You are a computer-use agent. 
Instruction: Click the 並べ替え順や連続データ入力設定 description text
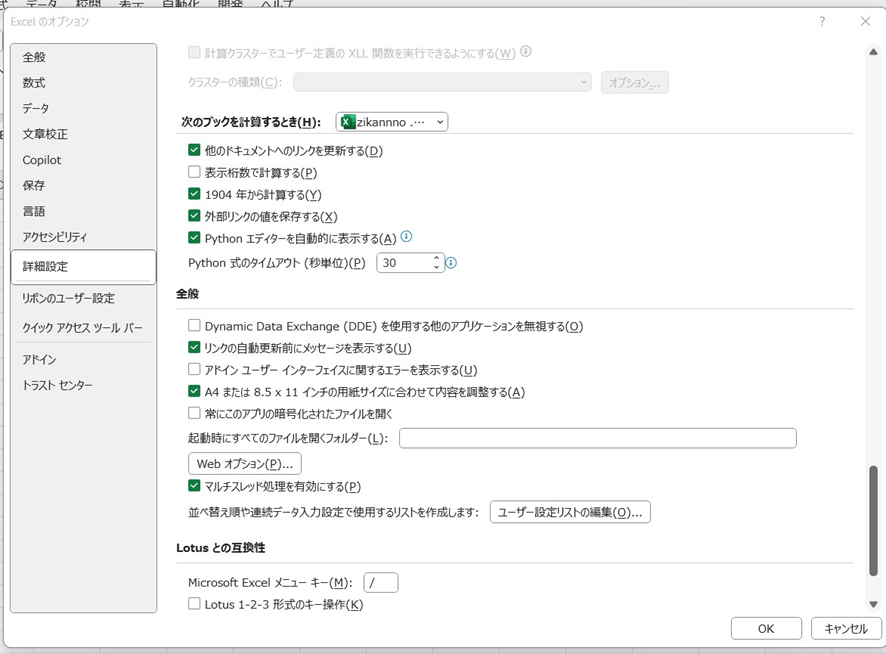point(333,512)
